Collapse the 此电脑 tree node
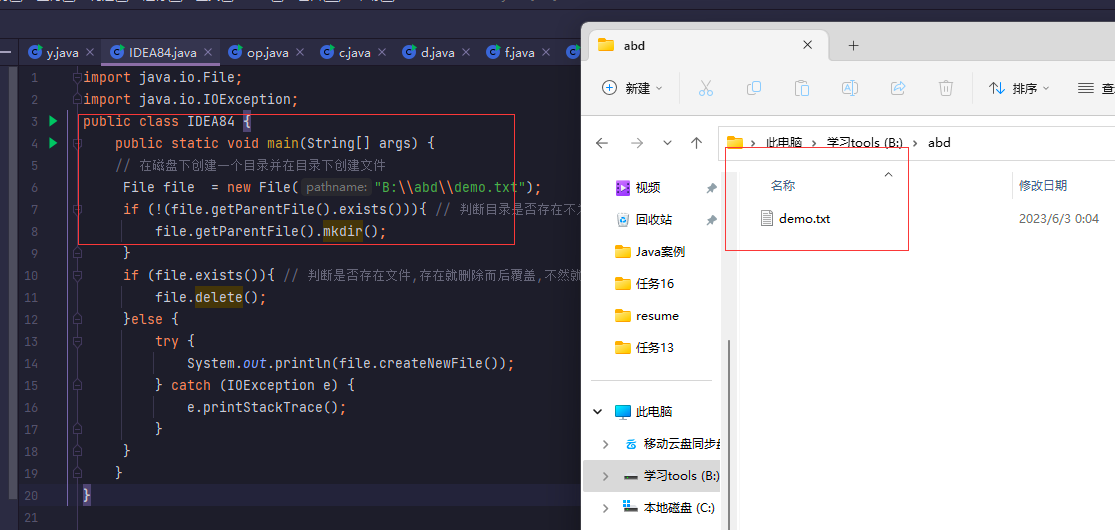1115x530 pixels. [x=599, y=412]
